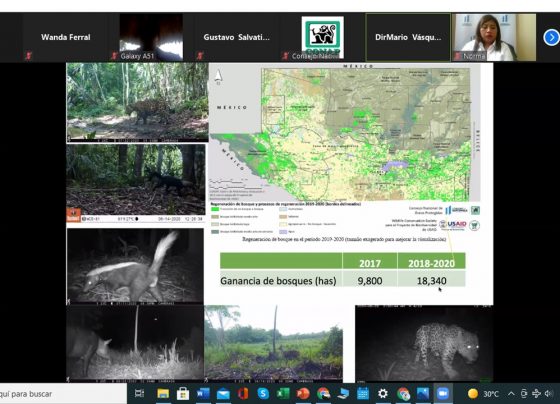Open the Calendar app on the taskbar

click(363, 394)
